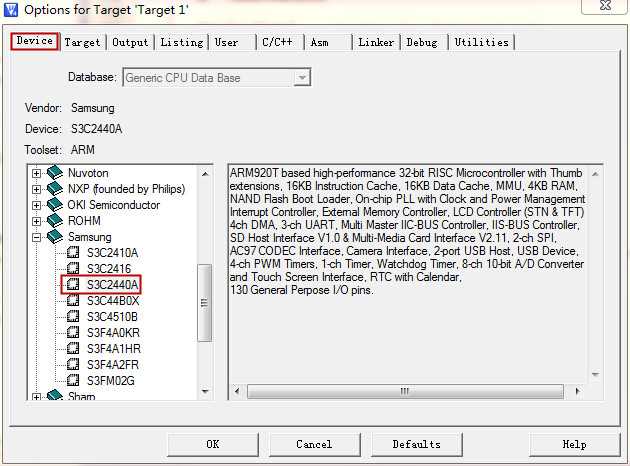Open the Listing tab
Image resolution: width=630 pixels, height=466 pixels.
(182, 42)
